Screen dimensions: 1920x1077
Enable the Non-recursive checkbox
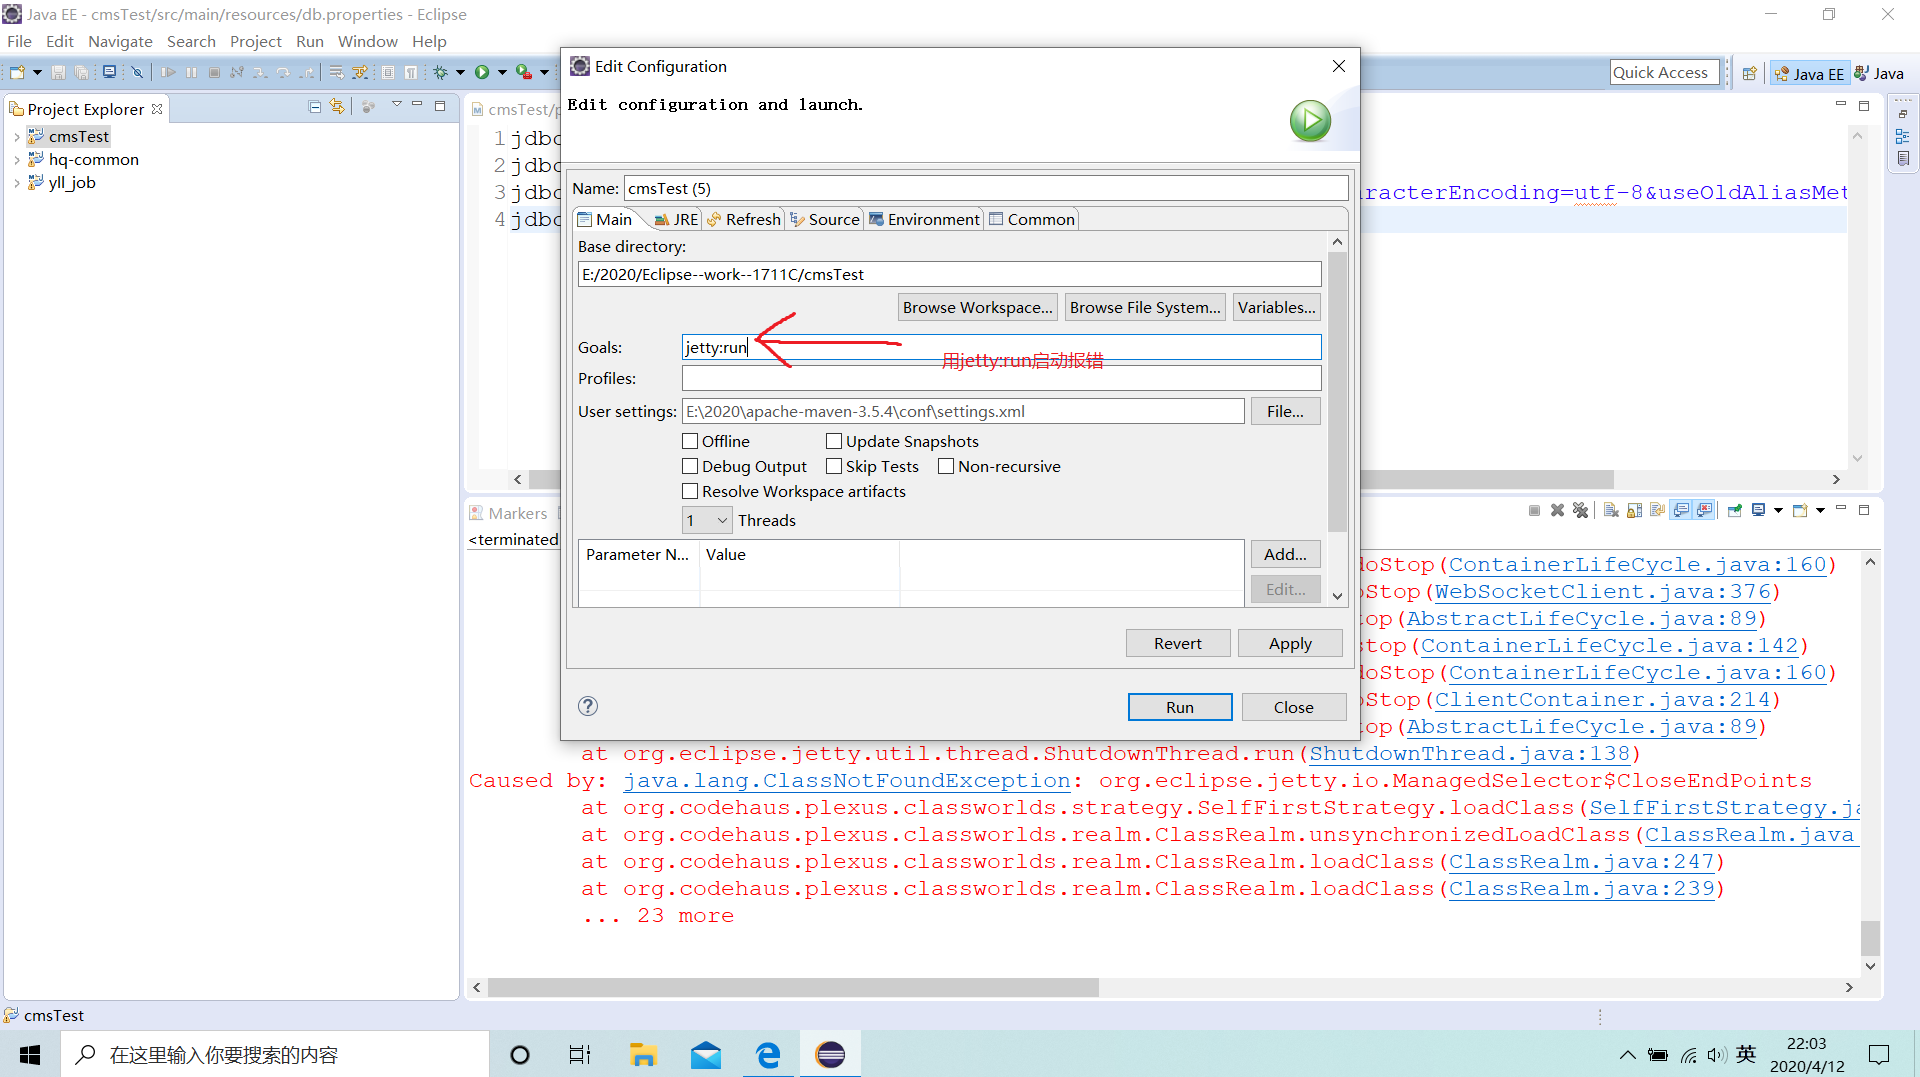946,466
